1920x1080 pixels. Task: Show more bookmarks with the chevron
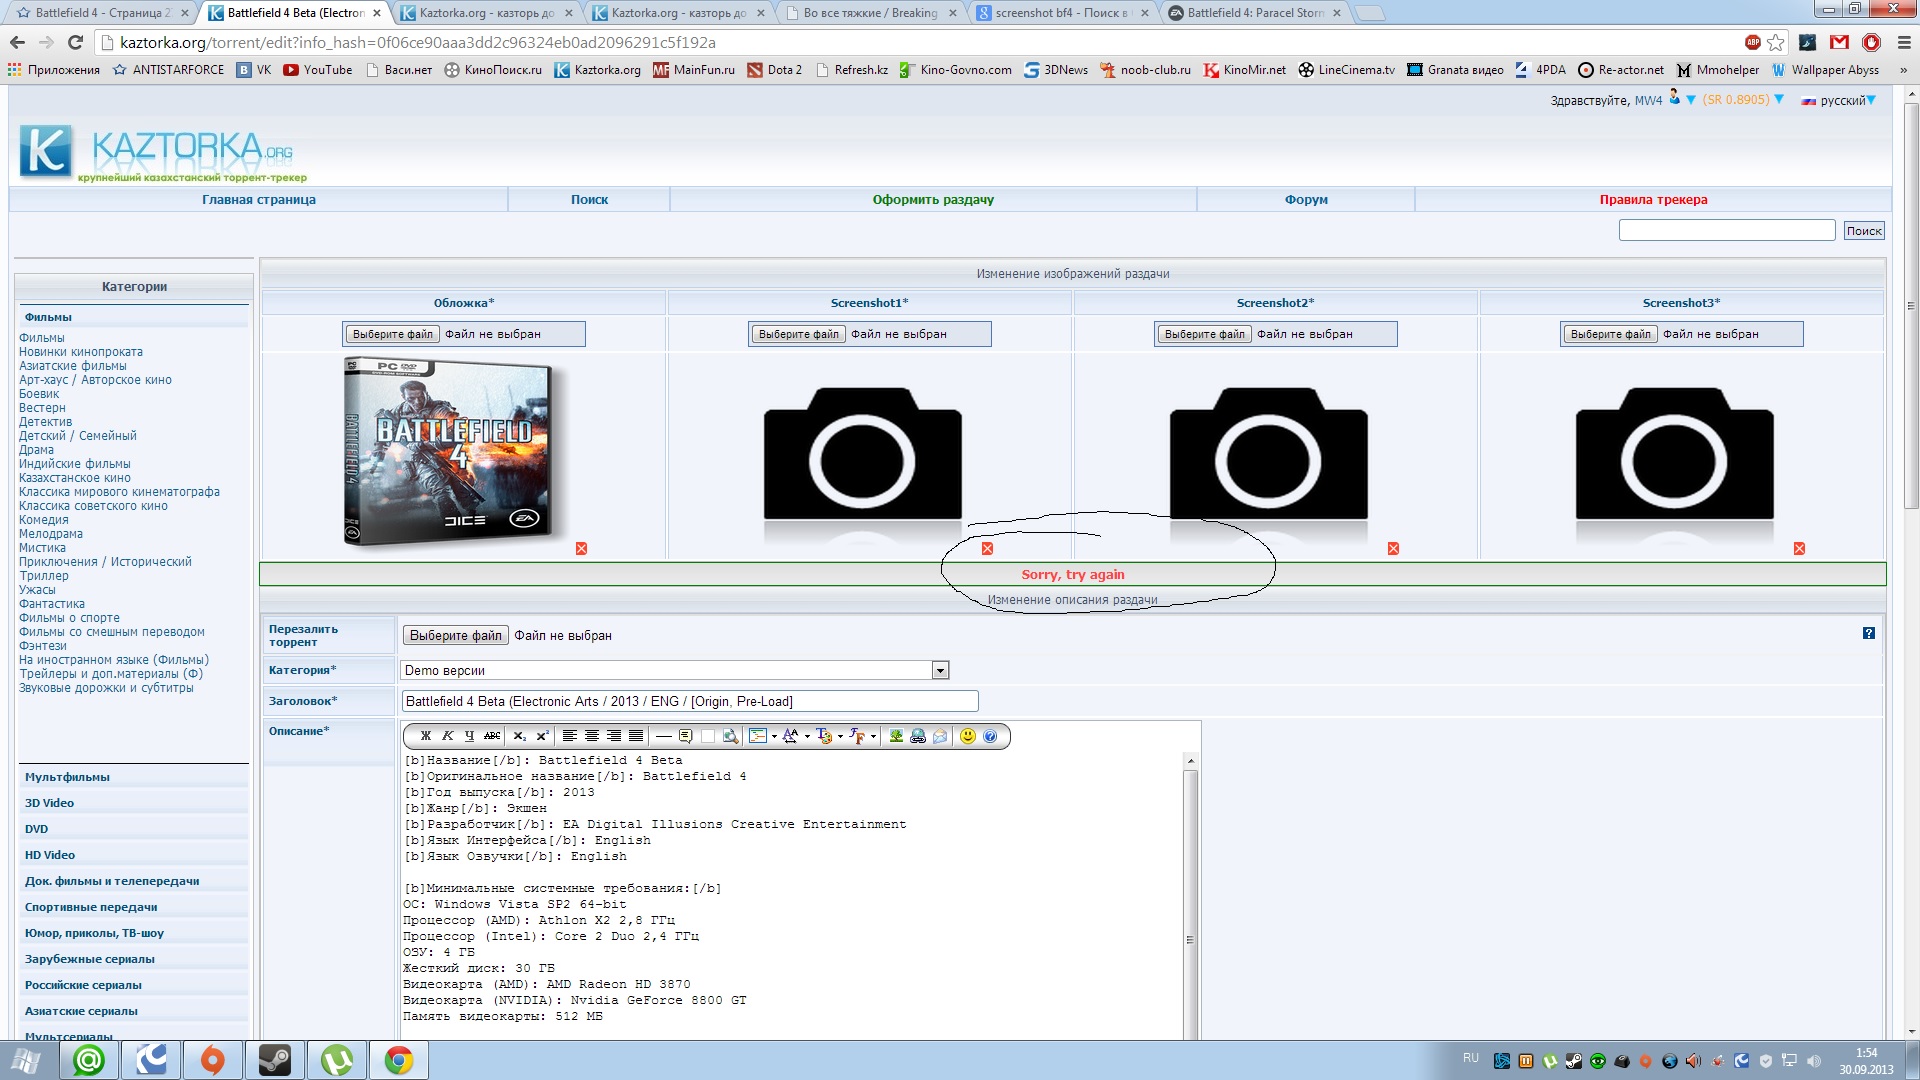click(x=1902, y=70)
